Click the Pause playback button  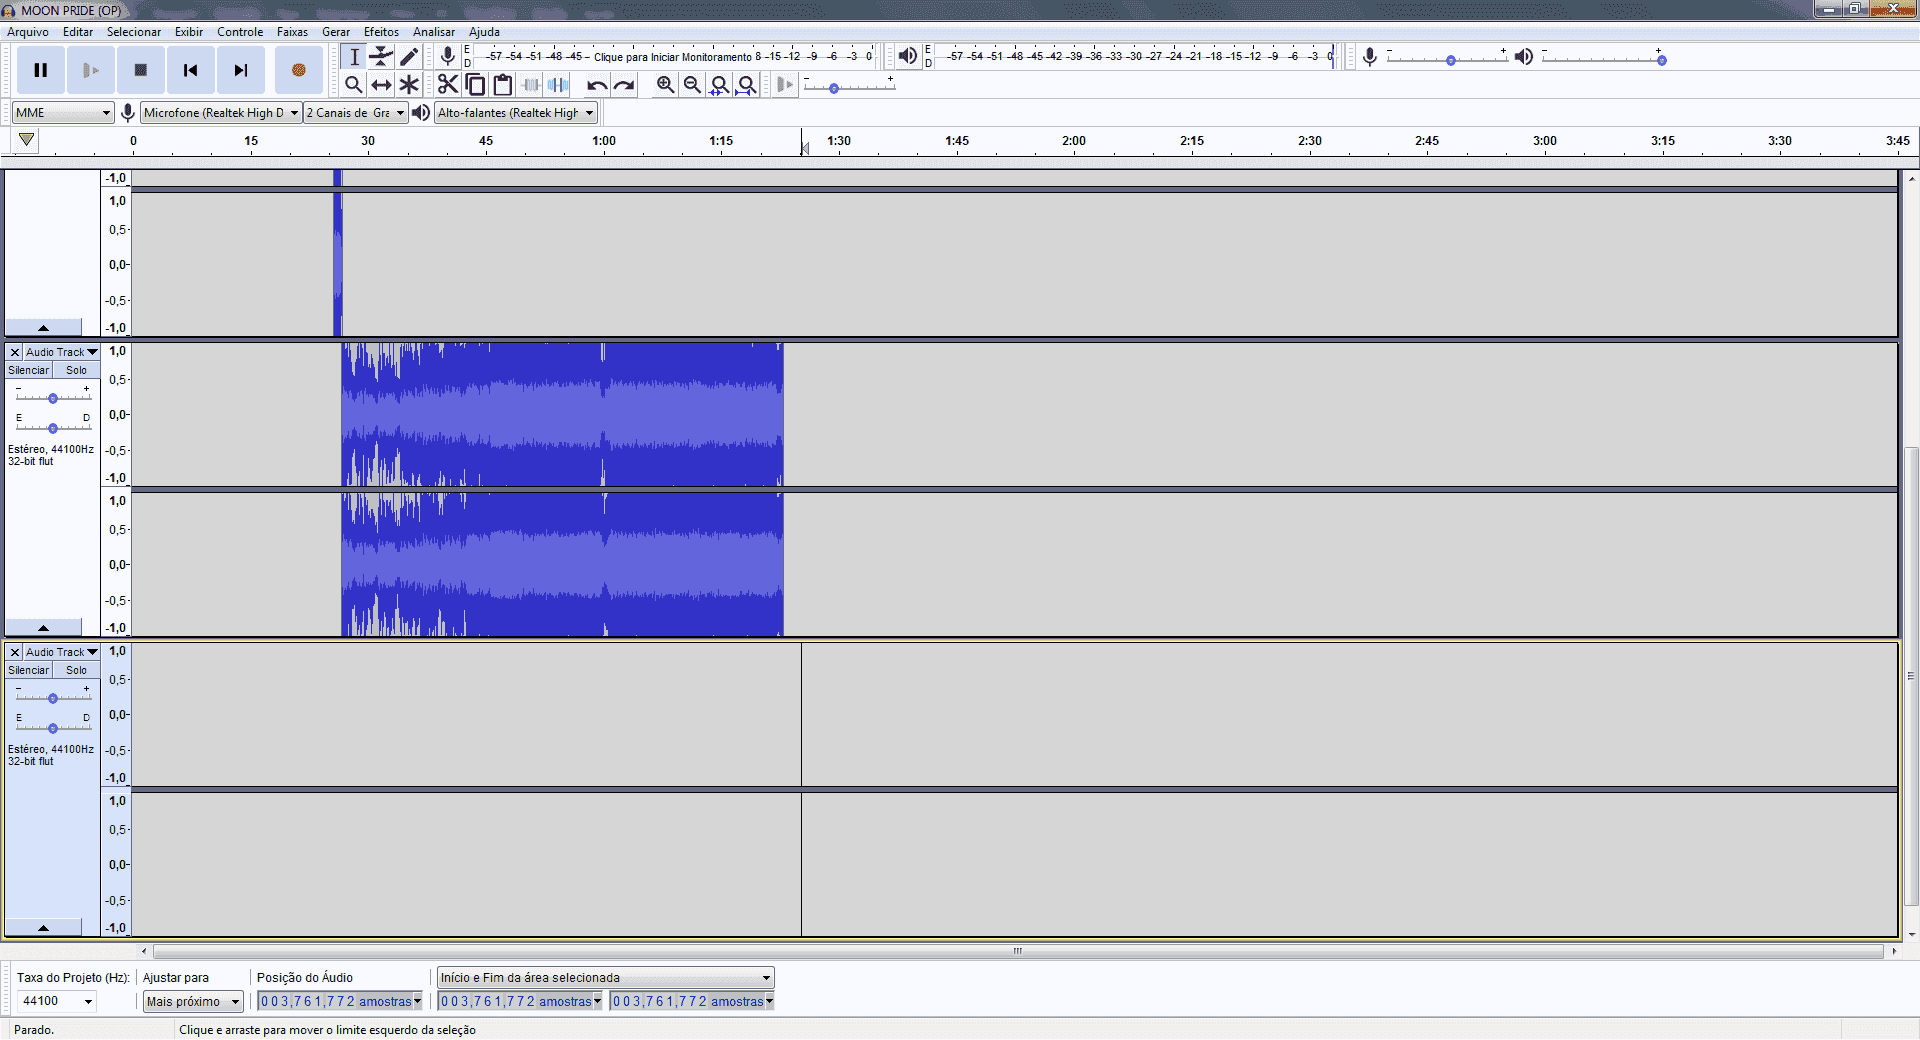[41, 70]
